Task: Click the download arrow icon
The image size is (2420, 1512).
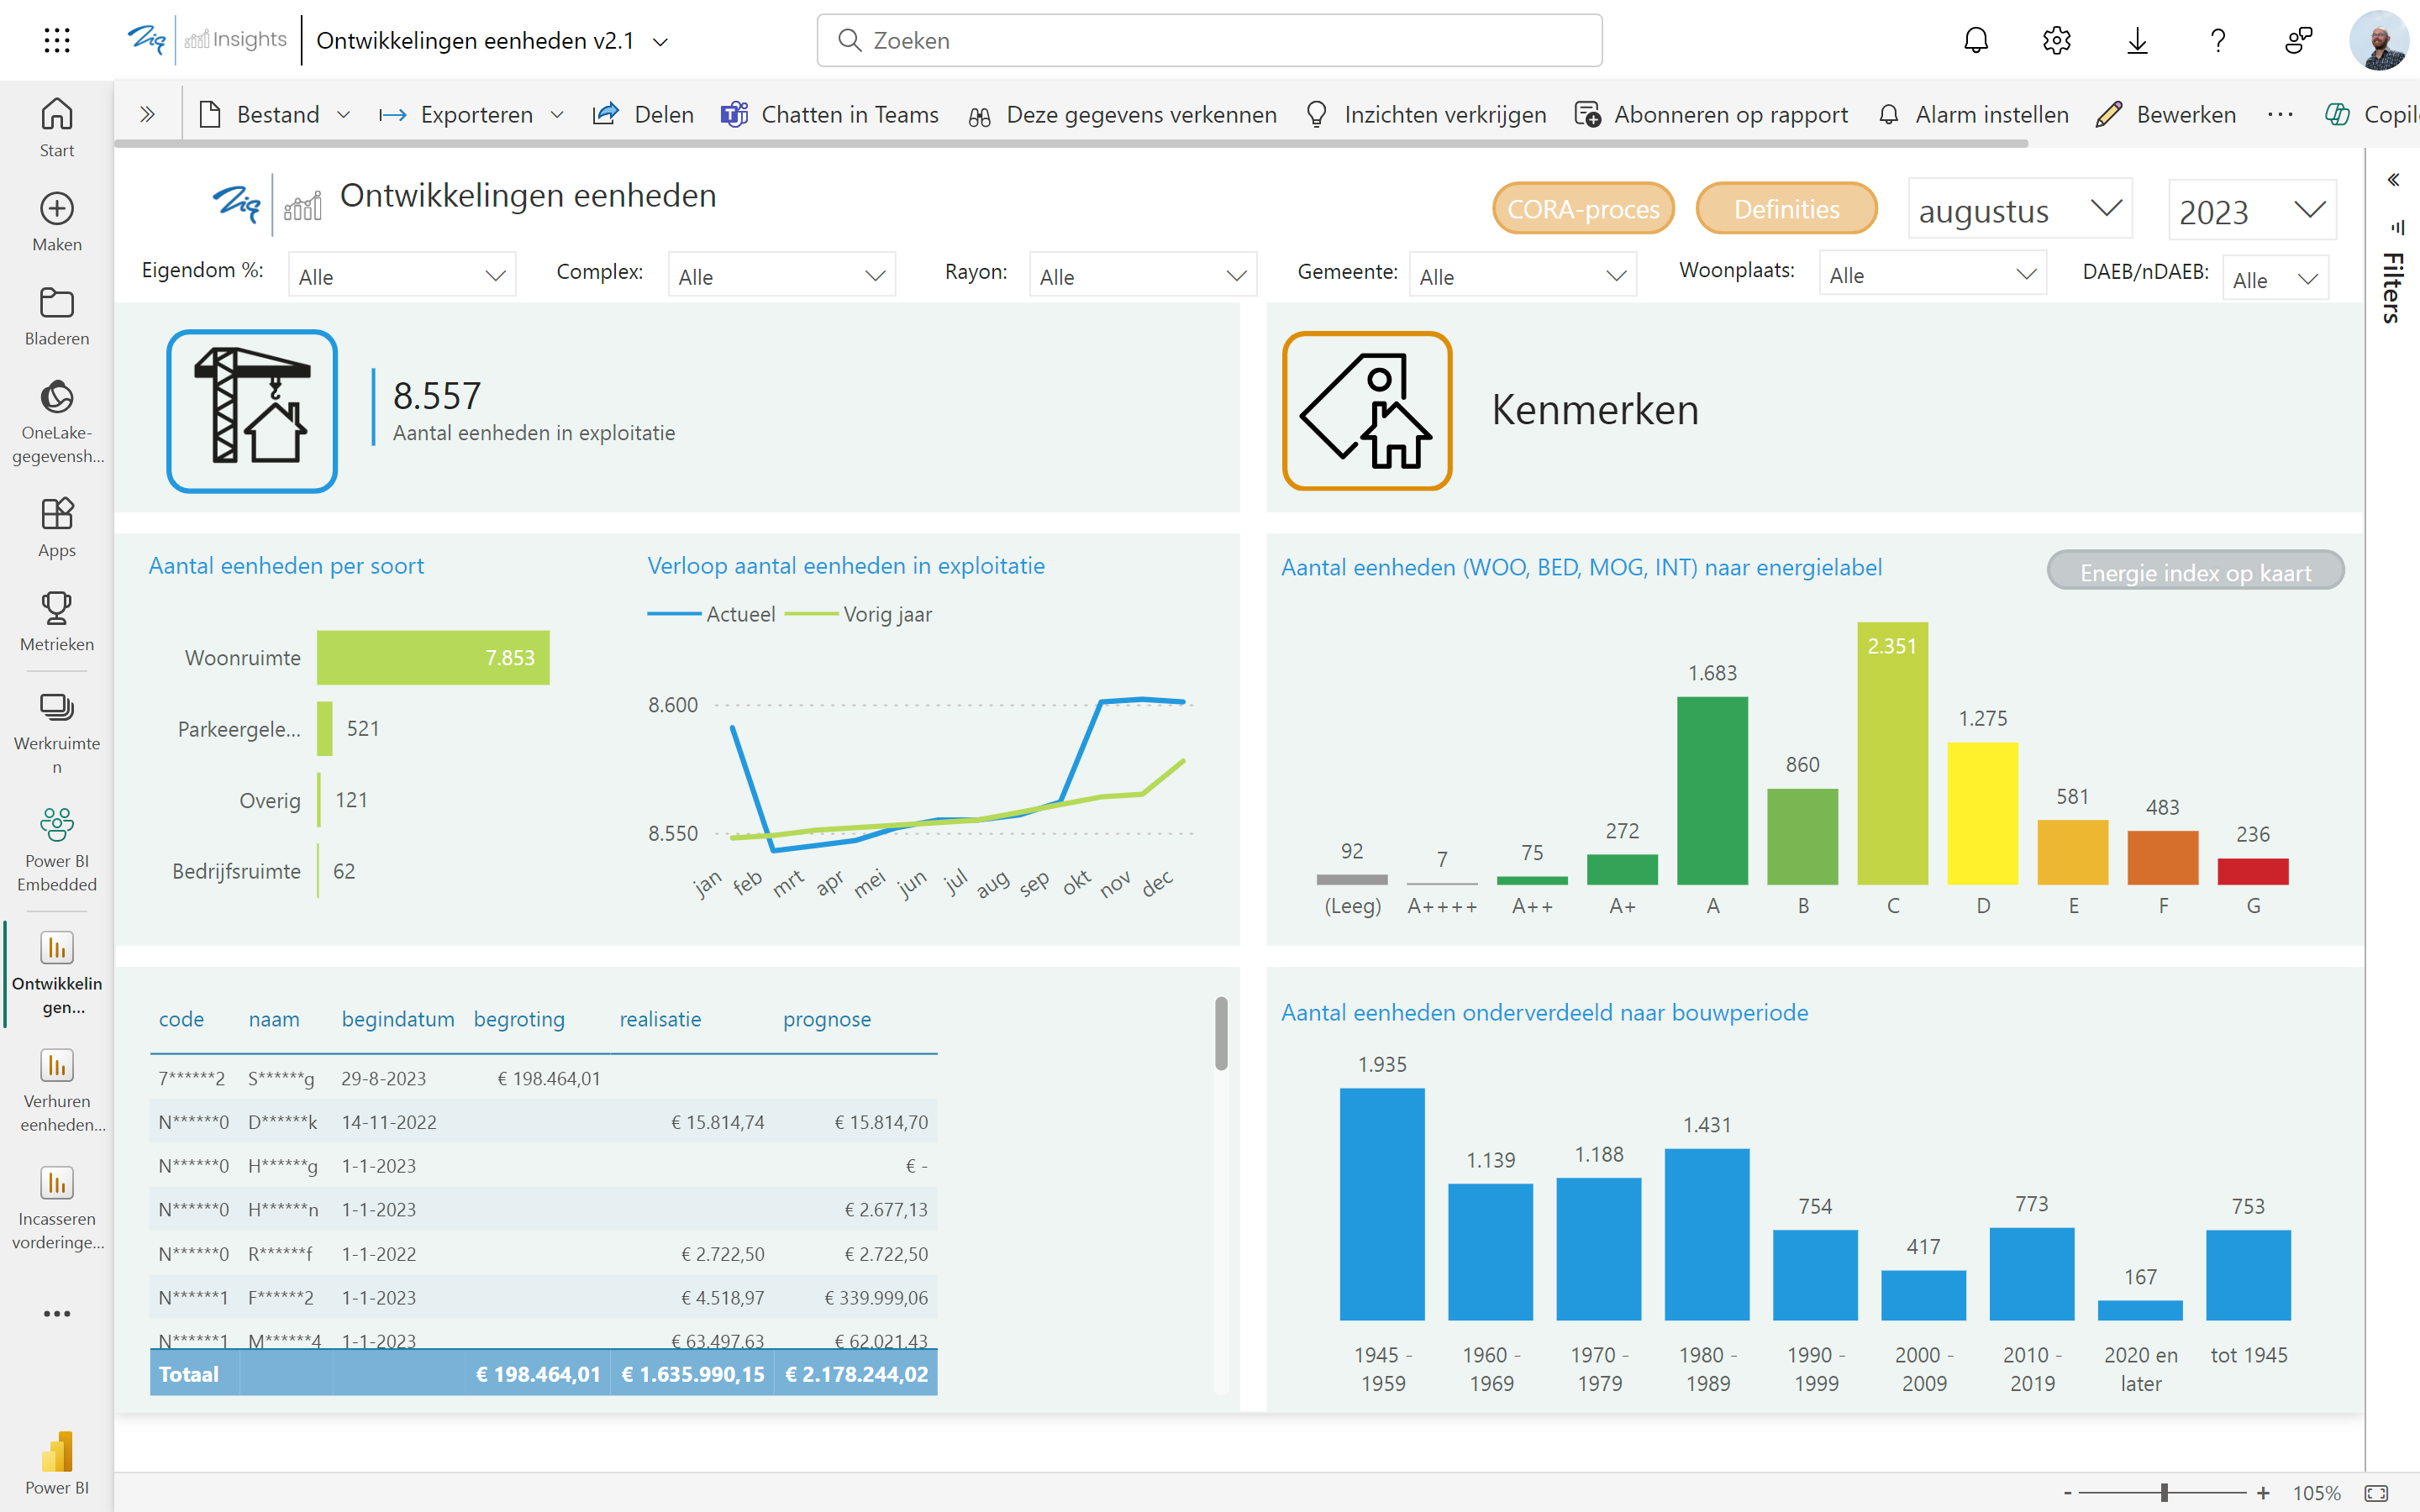Action: click(2137, 40)
